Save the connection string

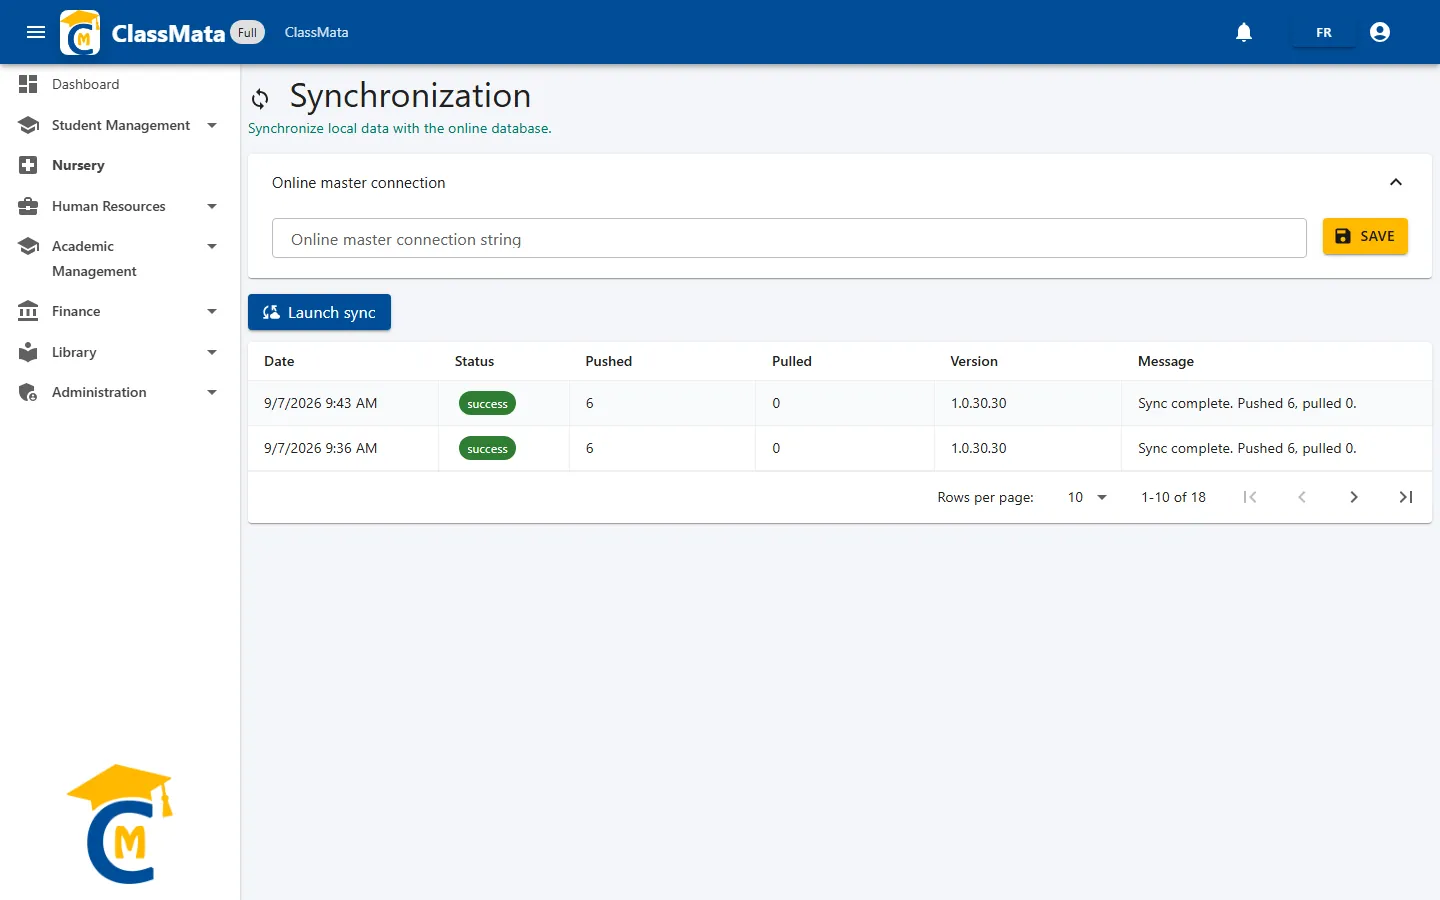pos(1365,236)
